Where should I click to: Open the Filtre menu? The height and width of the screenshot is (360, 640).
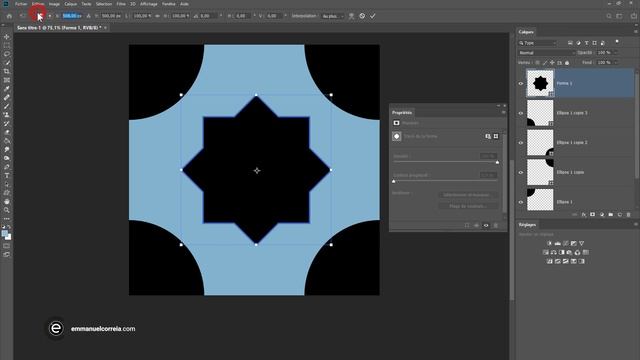121,4
